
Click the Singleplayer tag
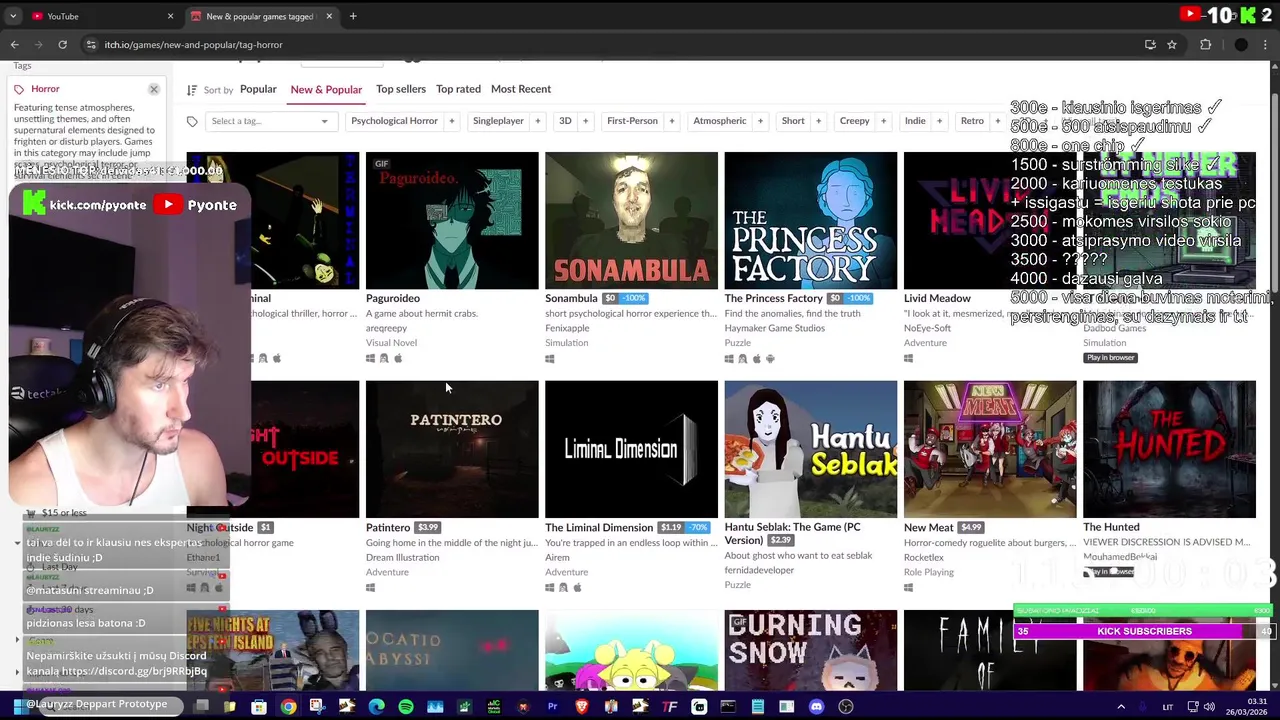tap(498, 121)
